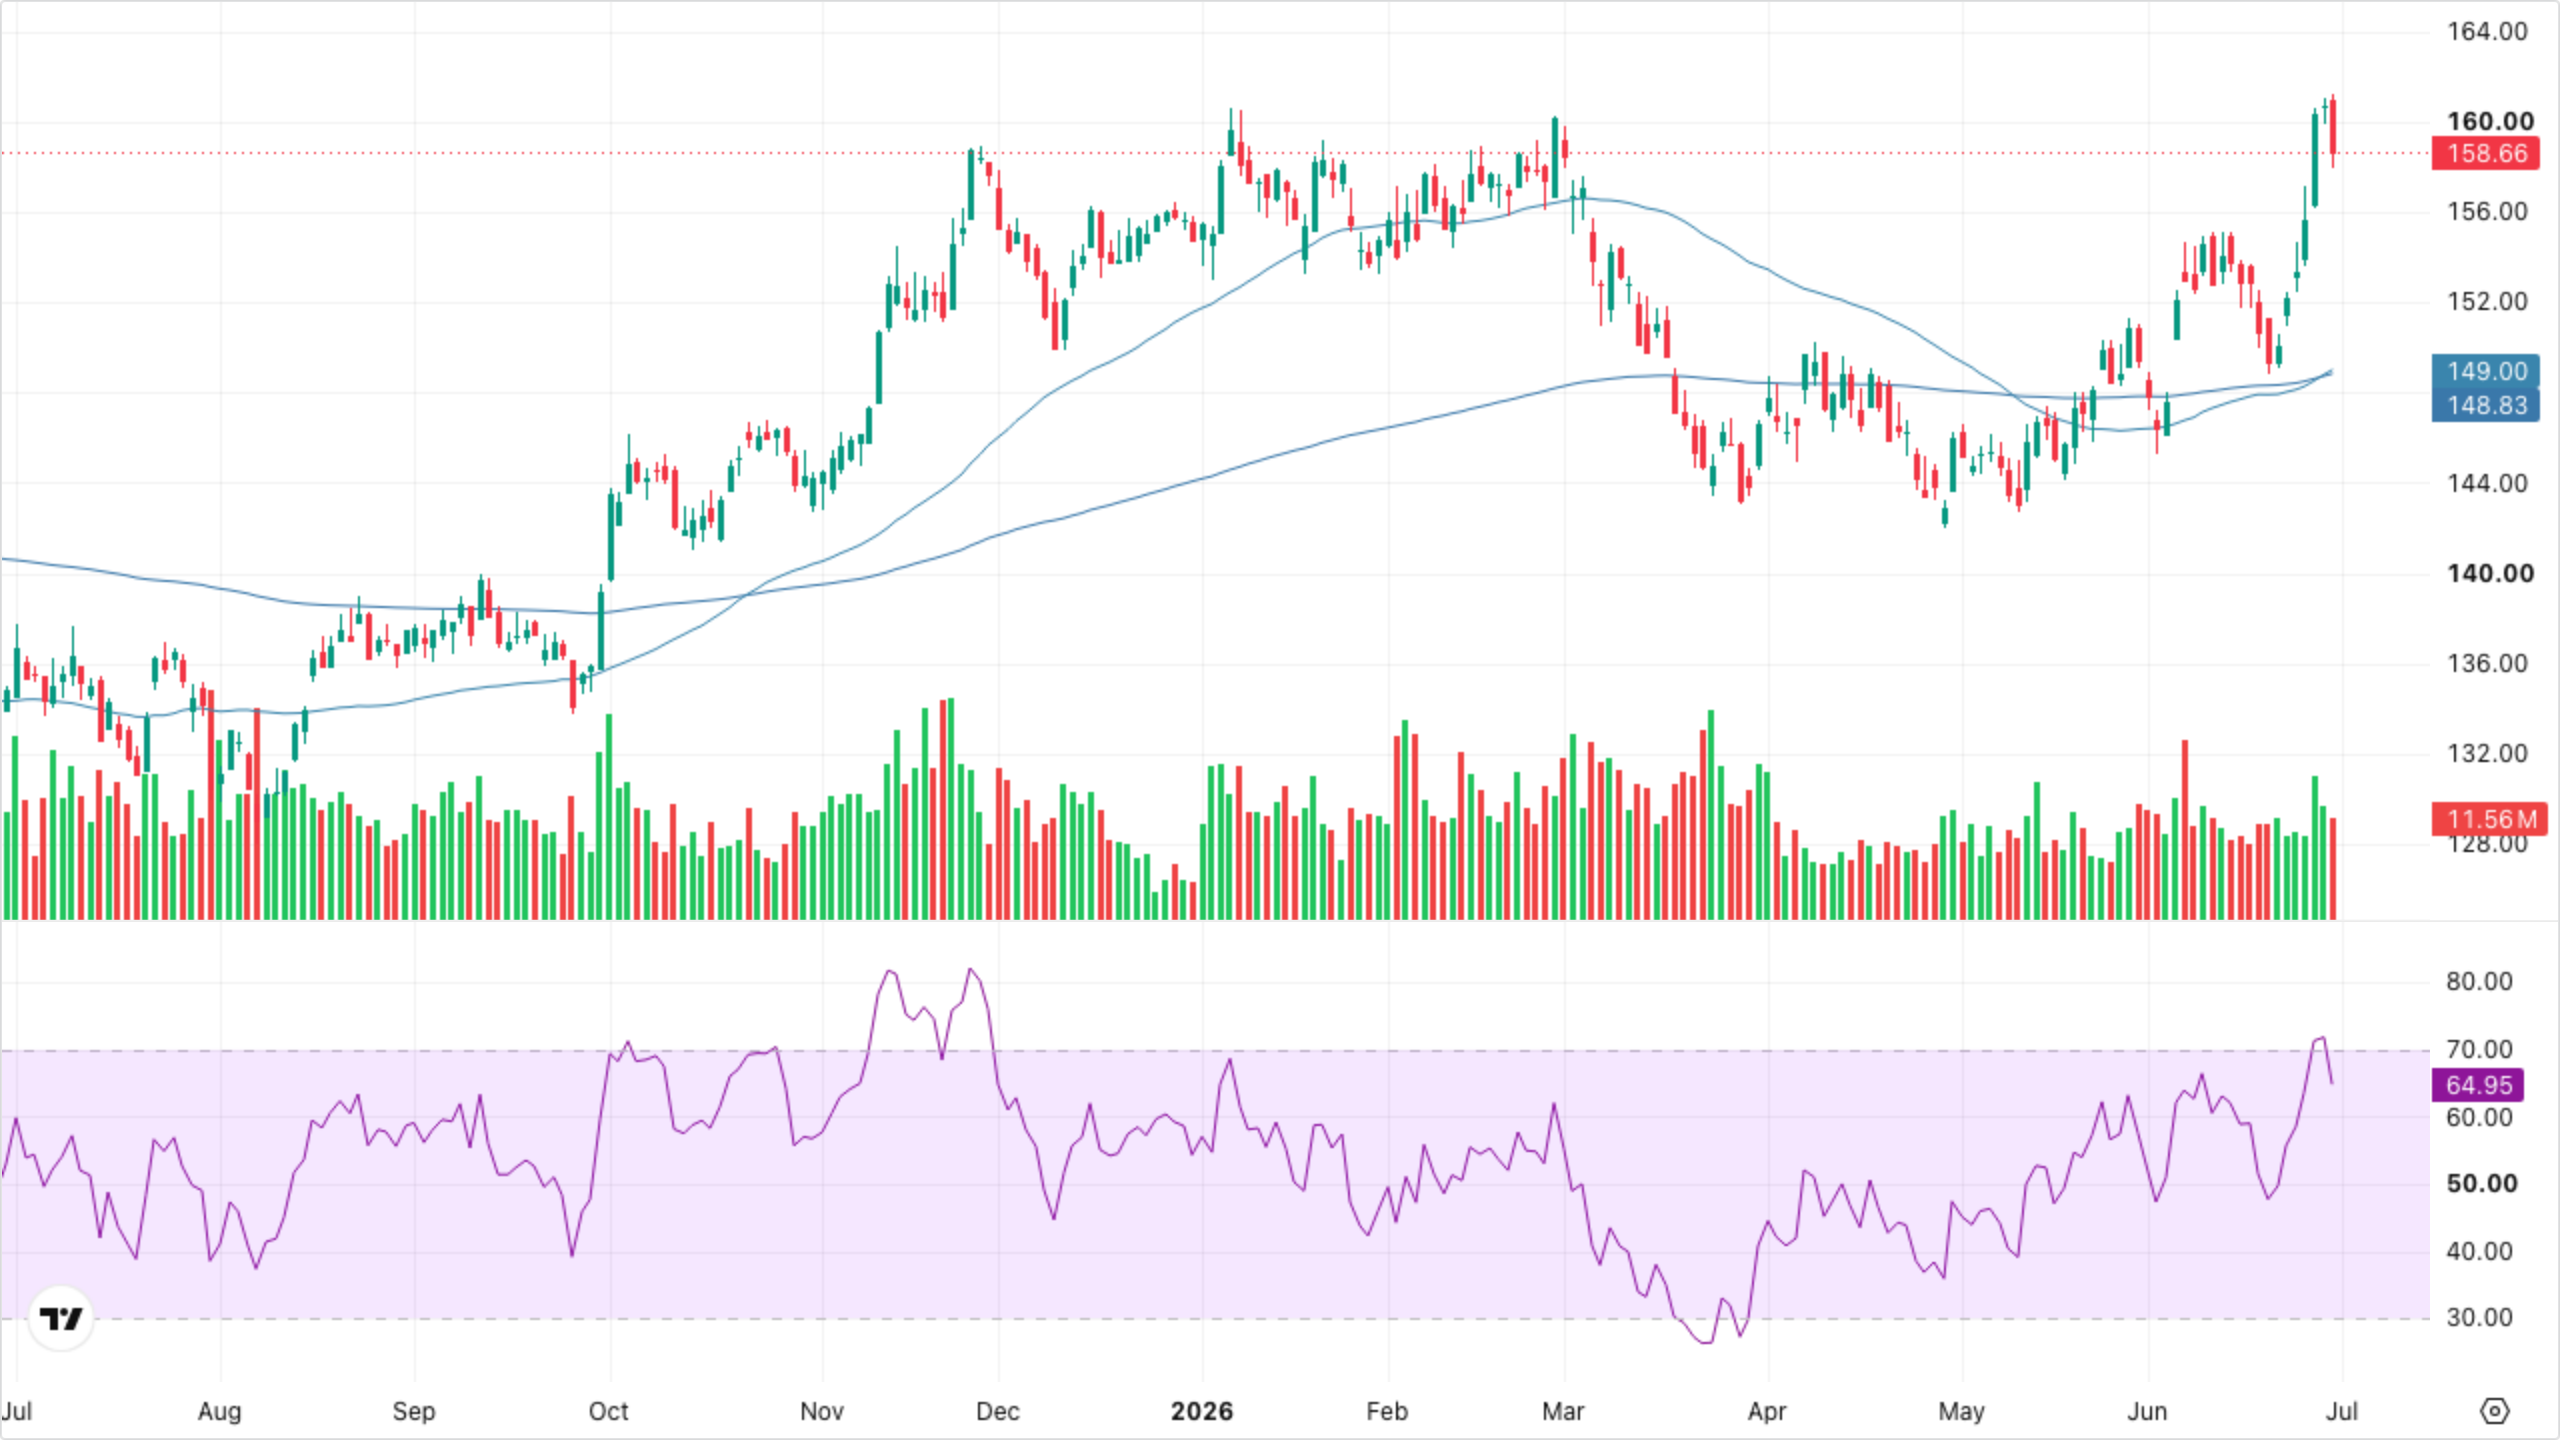Click the Dec label on time axis
This screenshot has width=2560, height=1440.
click(x=997, y=1411)
